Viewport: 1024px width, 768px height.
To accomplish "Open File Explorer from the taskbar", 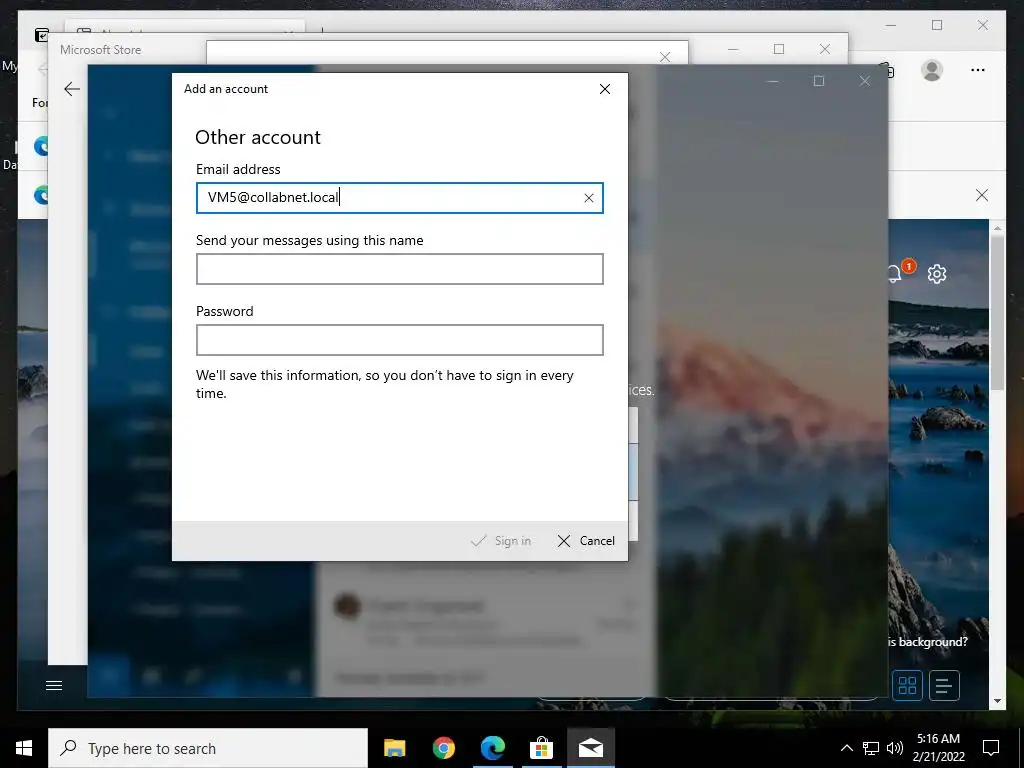I will click(394, 748).
